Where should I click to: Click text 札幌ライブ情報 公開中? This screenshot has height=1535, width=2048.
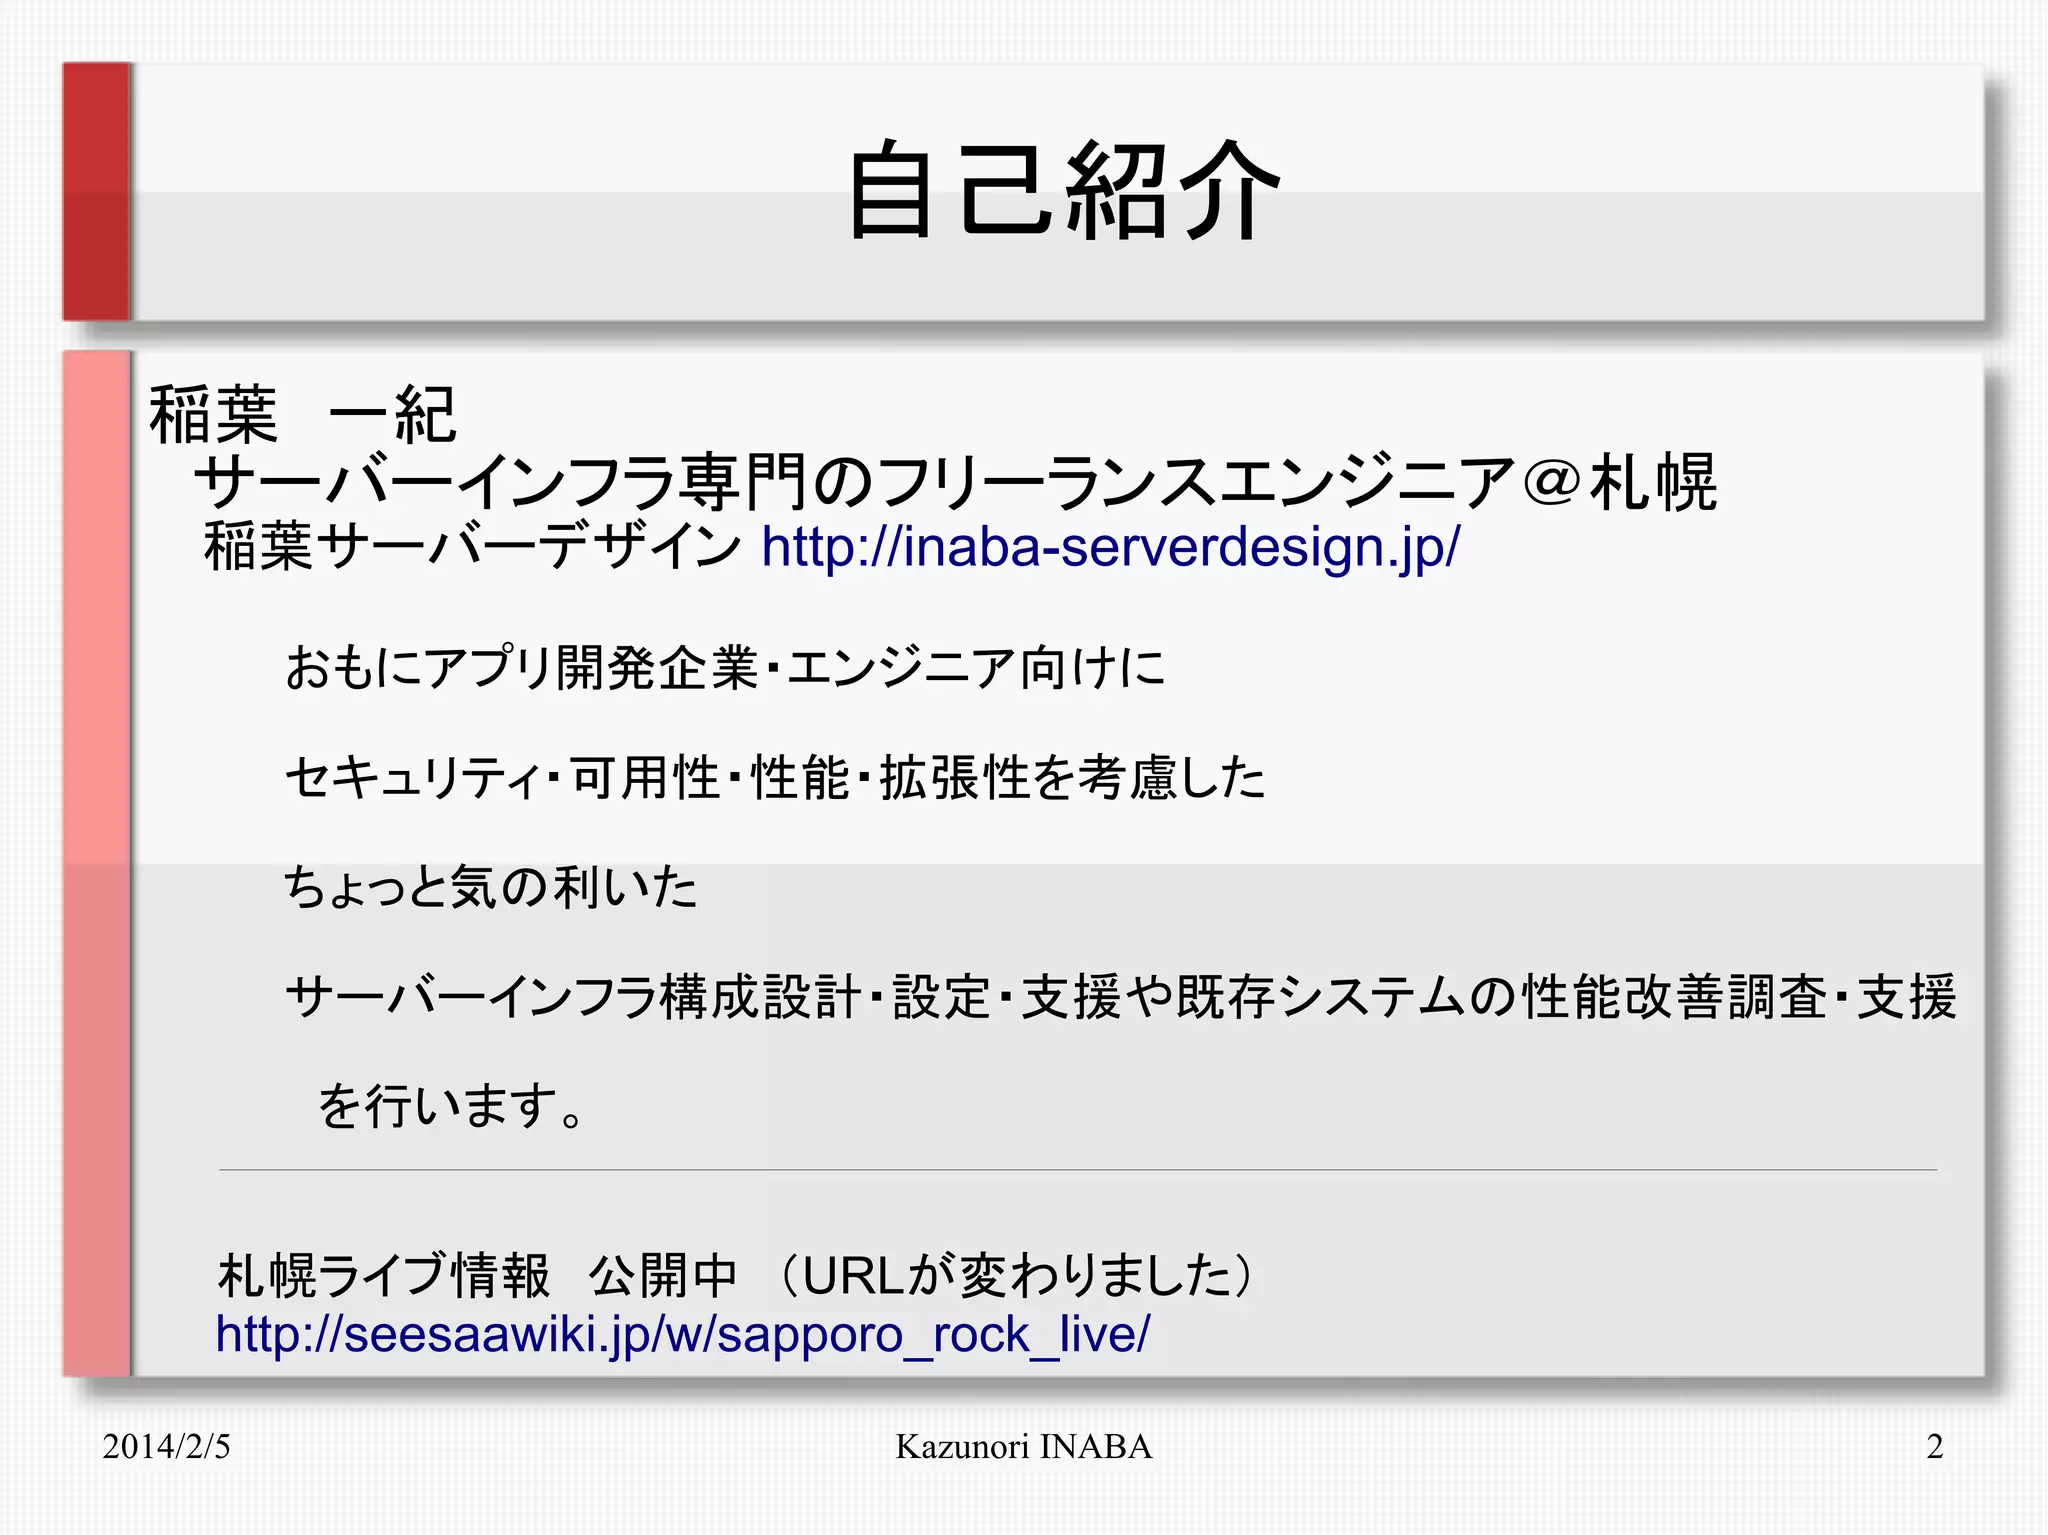coord(477,1276)
